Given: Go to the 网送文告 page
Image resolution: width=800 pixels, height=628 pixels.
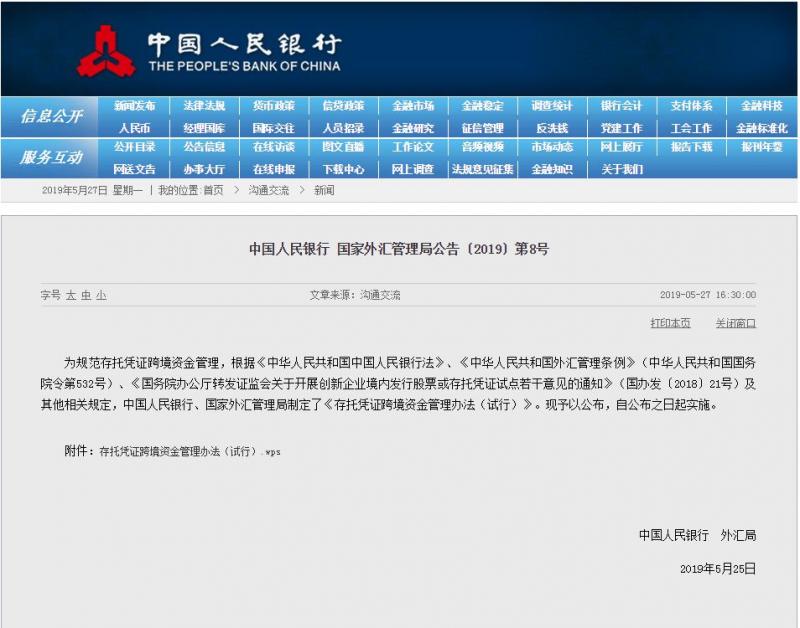Looking at the screenshot, I should click(135, 169).
